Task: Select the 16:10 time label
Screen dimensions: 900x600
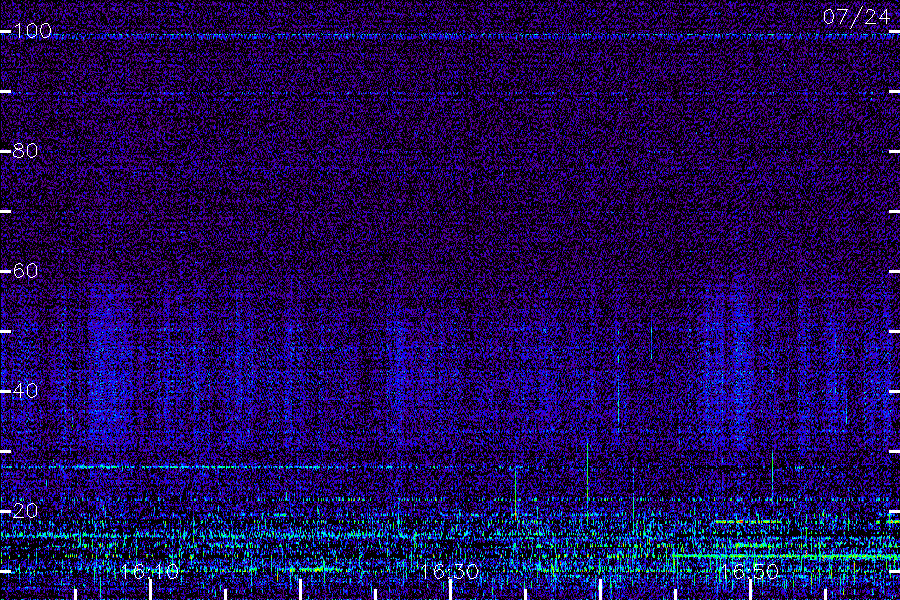Action: [x=150, y=572]
